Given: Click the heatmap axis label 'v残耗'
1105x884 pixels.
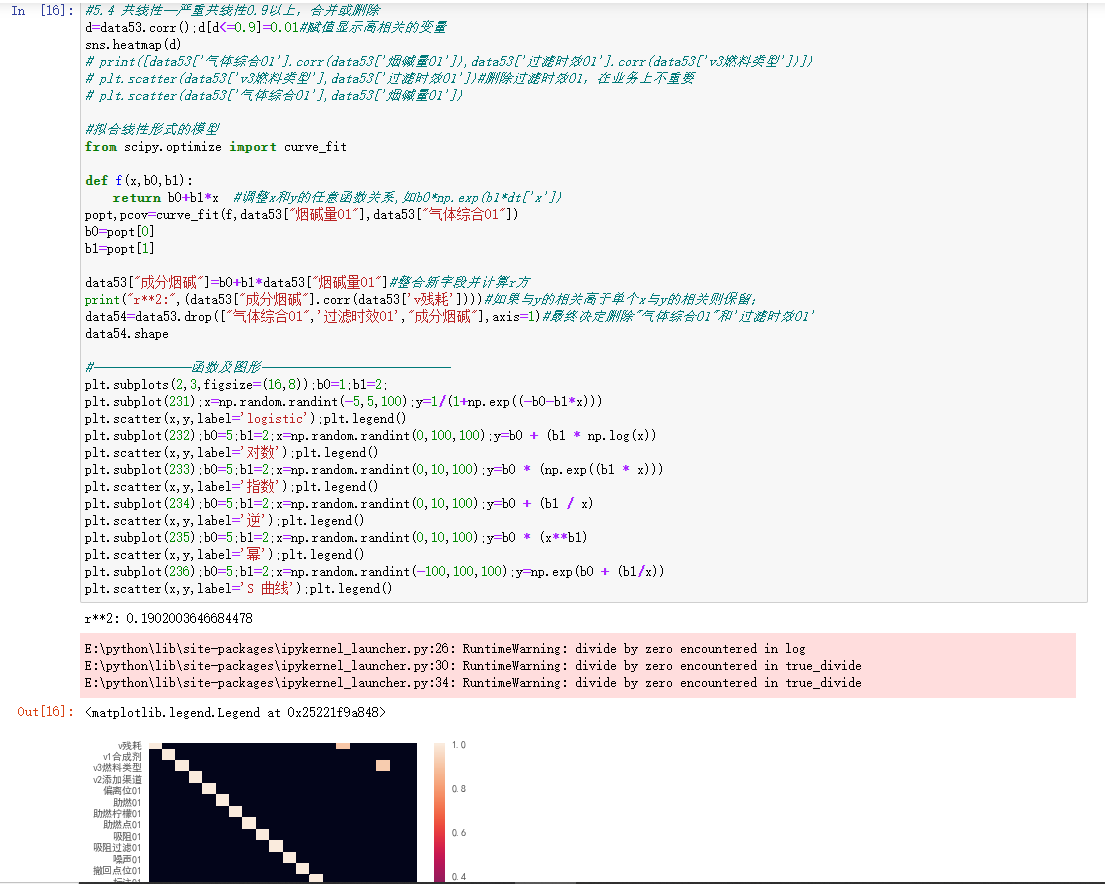Looking at the screenshot, I should (x=130, y=745).
